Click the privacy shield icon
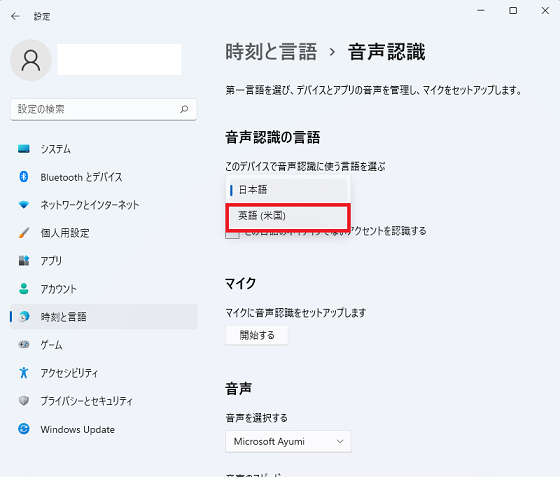Viewport: 560px width, 477px height. click(24, 401)
